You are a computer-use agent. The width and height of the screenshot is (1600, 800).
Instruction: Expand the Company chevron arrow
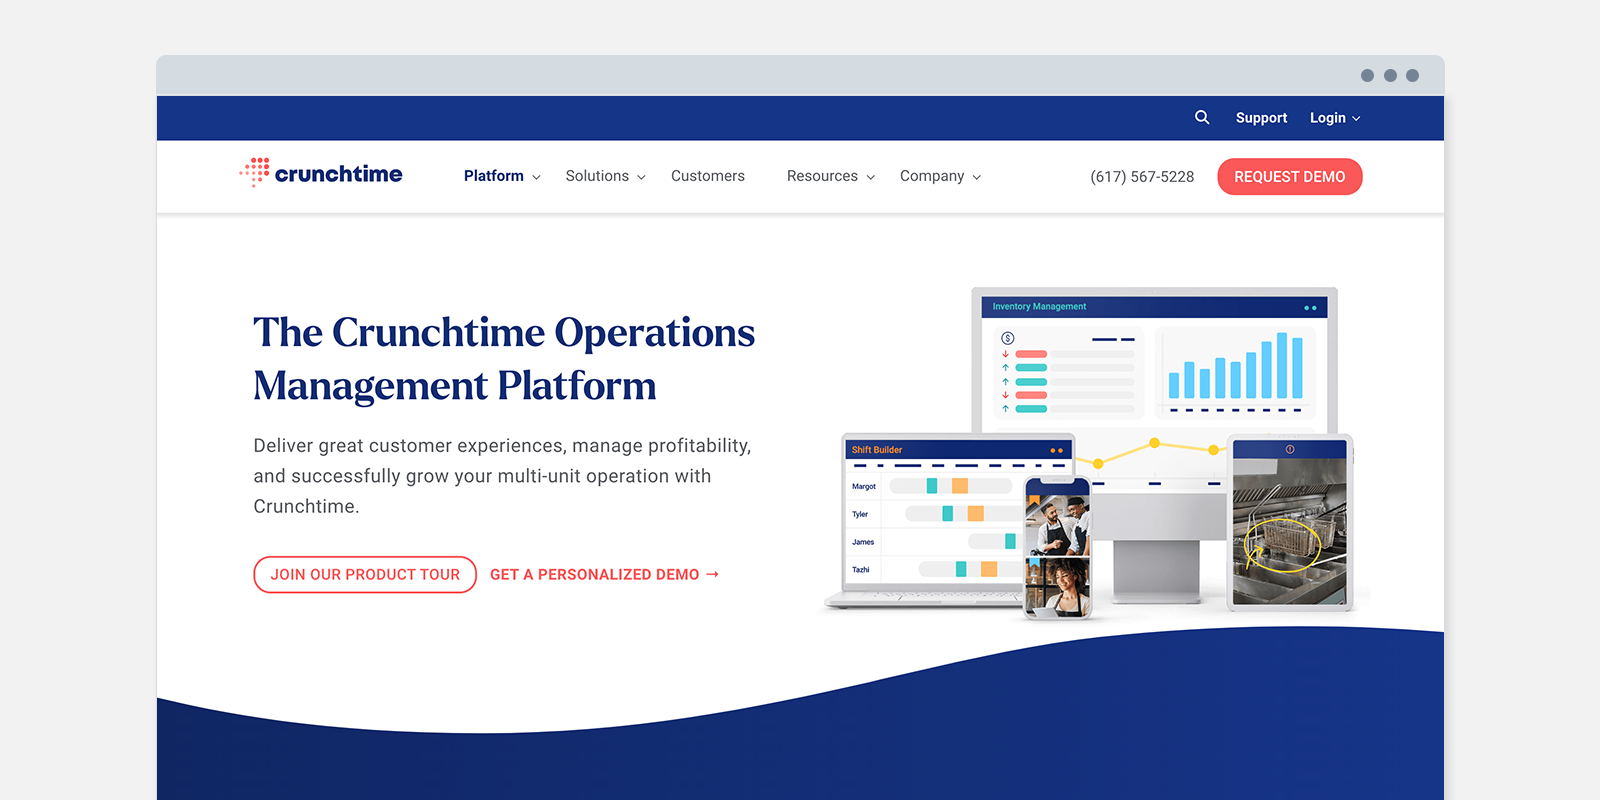pos(977,177)
